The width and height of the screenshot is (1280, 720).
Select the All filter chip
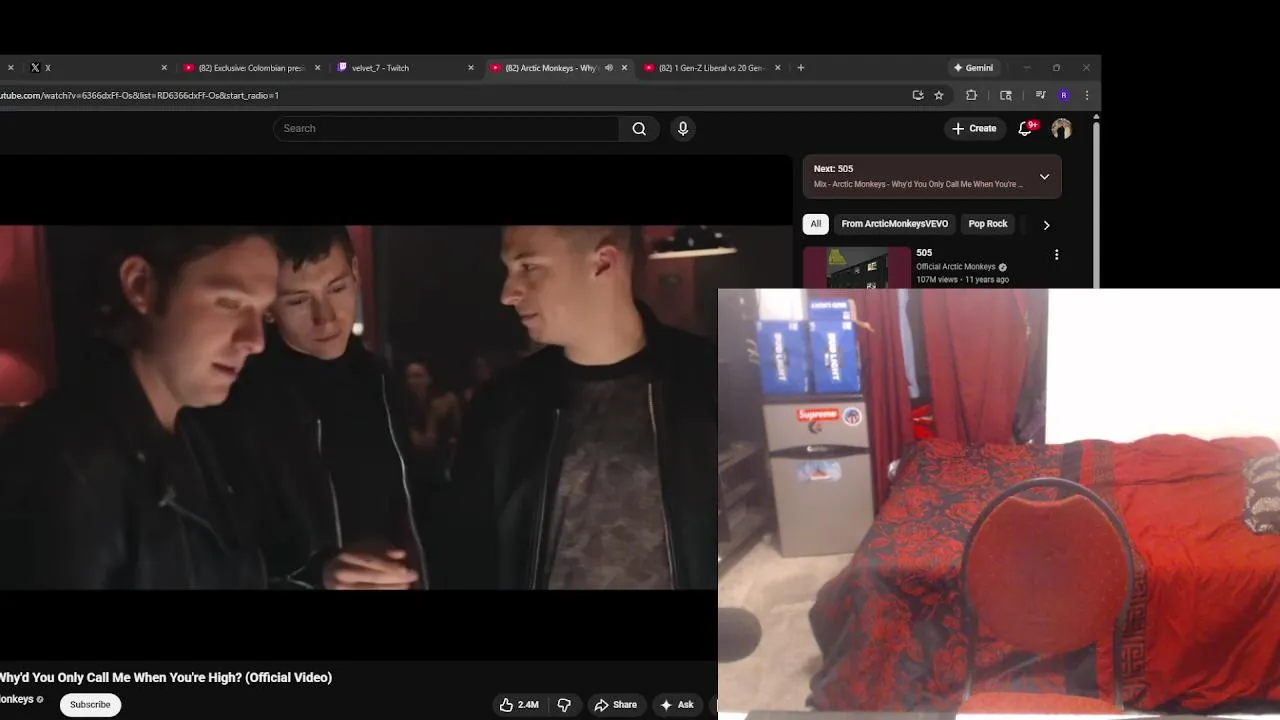coord(816,224)
